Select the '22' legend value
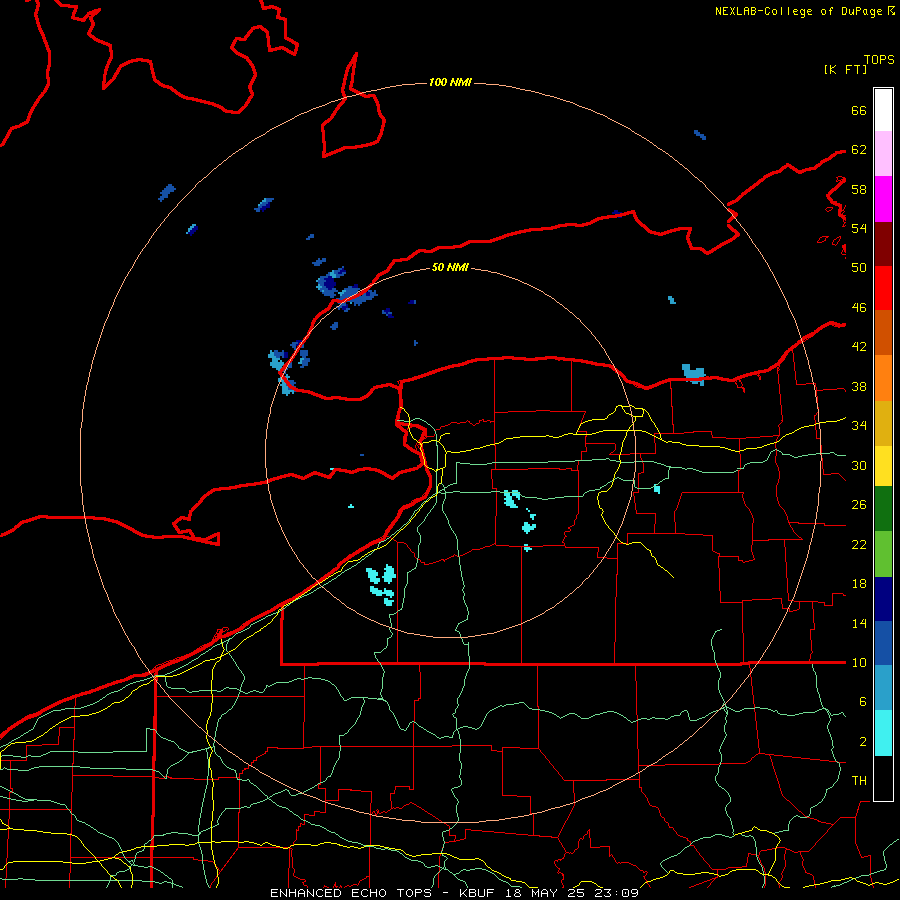This screenshot has height=900, width=900. (x=859, y=545)
